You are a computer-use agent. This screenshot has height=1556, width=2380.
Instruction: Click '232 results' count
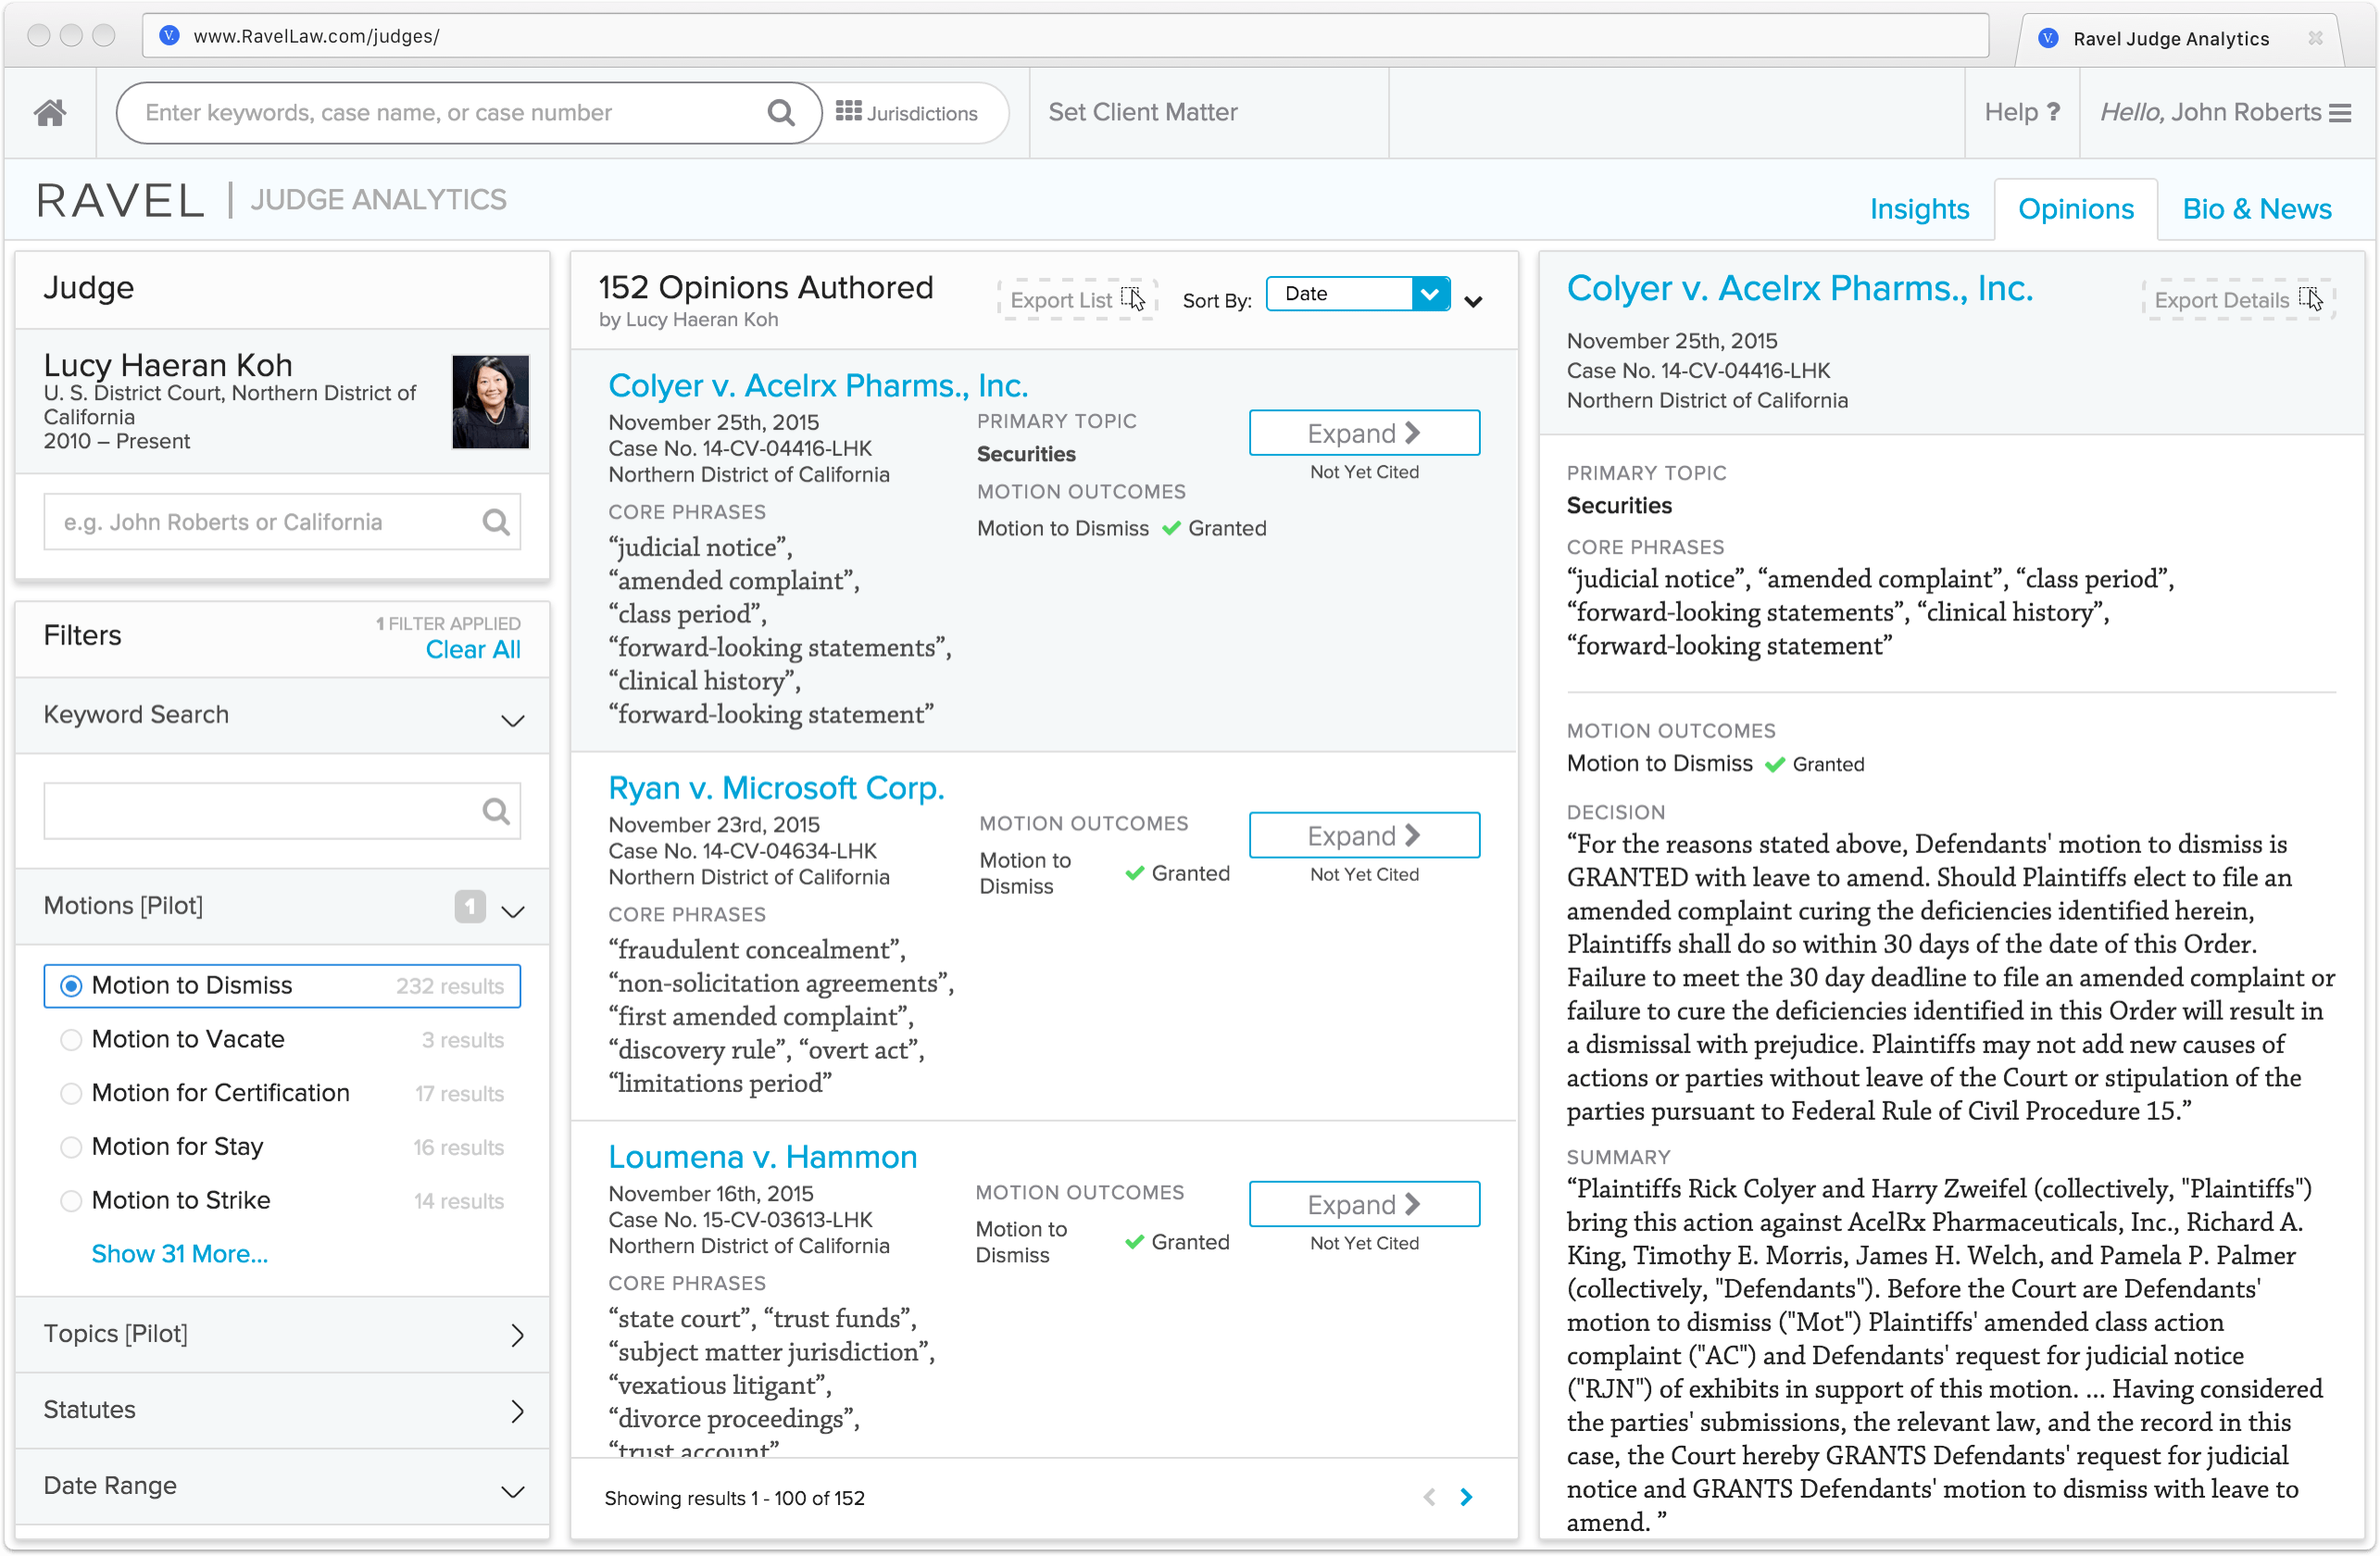(x=450, y=986)
